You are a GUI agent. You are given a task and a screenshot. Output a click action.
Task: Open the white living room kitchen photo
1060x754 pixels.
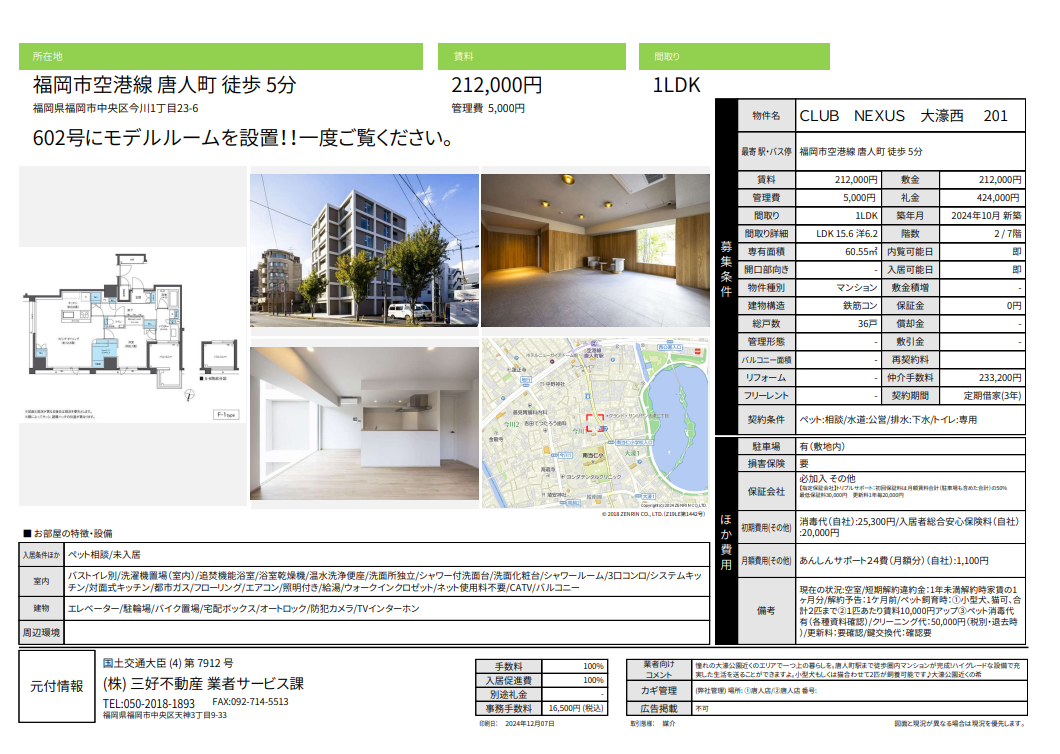tap(364, 423)
